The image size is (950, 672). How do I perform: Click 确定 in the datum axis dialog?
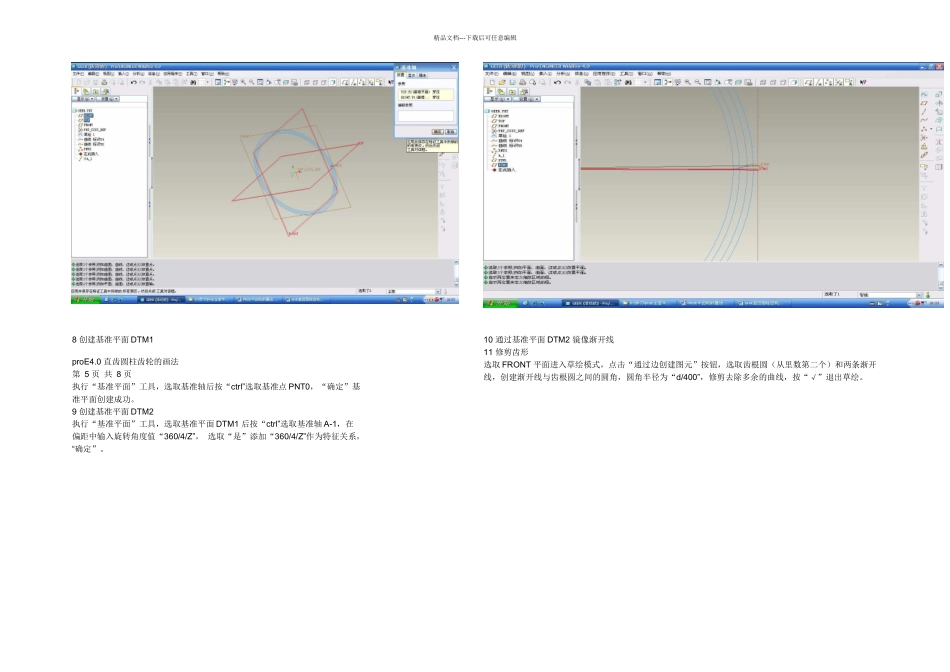pos(438,131)
